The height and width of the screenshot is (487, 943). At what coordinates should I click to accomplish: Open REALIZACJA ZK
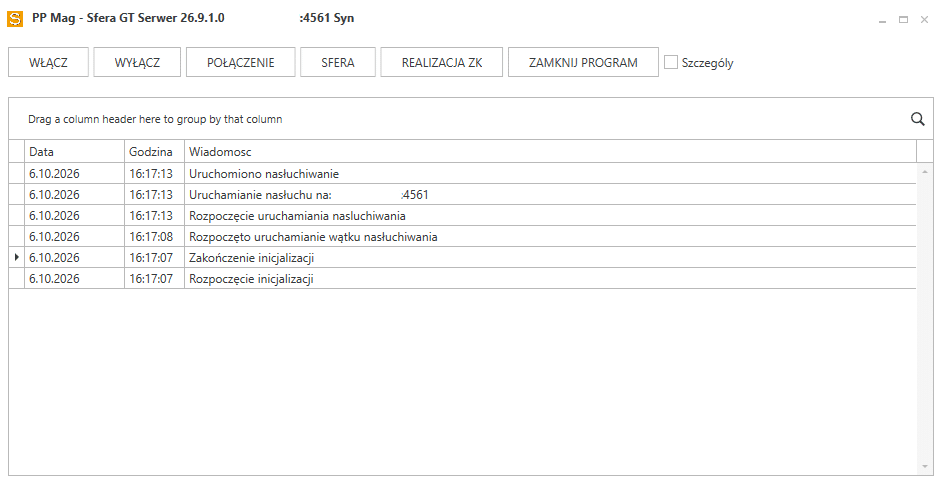click(x=441, y=63)
